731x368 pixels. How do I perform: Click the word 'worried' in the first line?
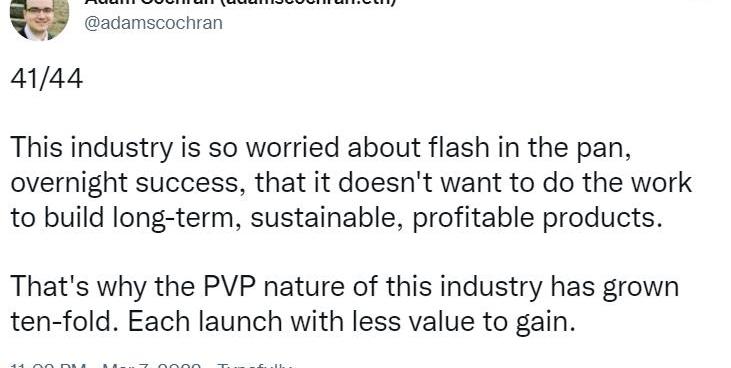click(x=293, y=148)
